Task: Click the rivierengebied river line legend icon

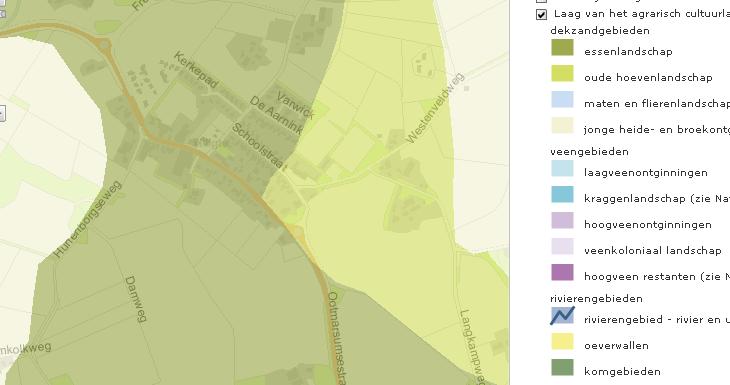Action: click(562, 316)
